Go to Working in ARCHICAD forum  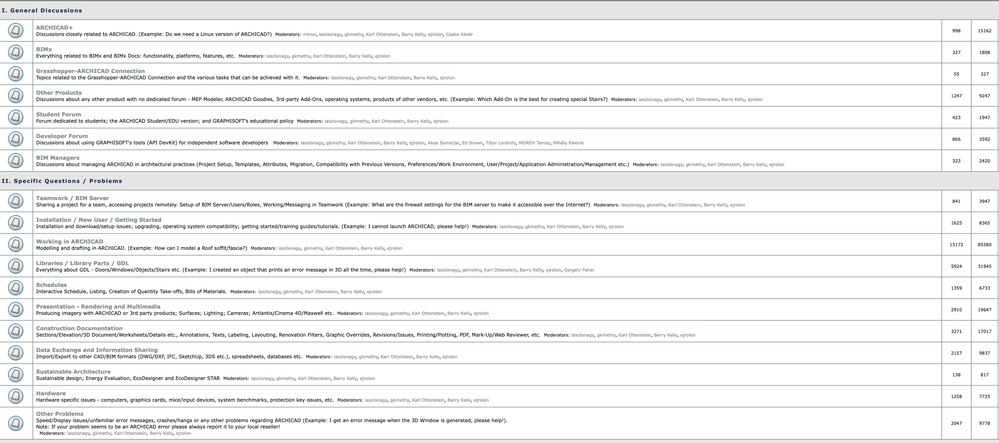tap(69, 242)
